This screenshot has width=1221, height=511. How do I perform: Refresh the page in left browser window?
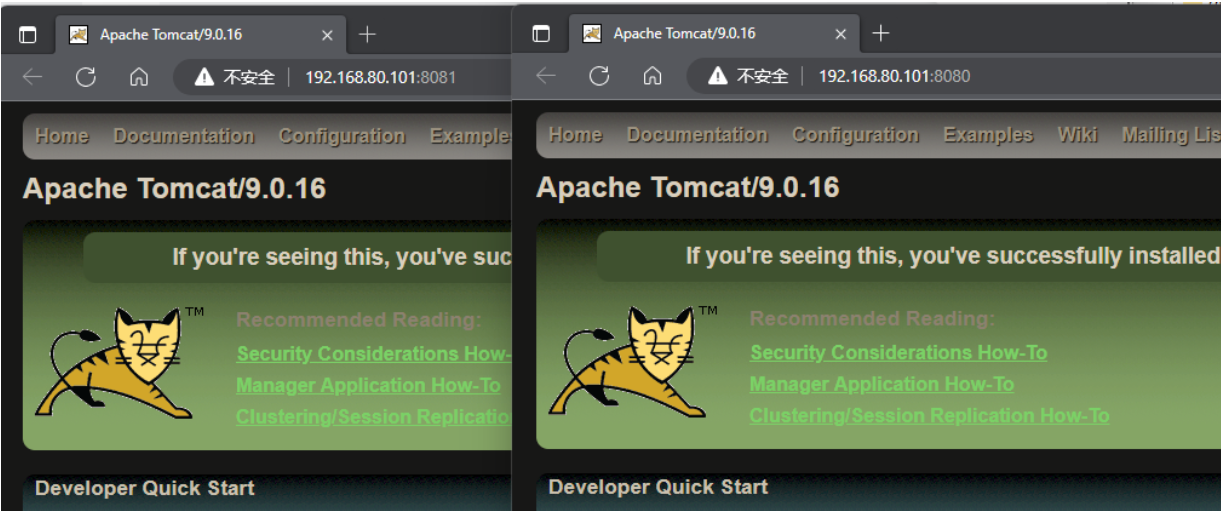click(86, 77)
